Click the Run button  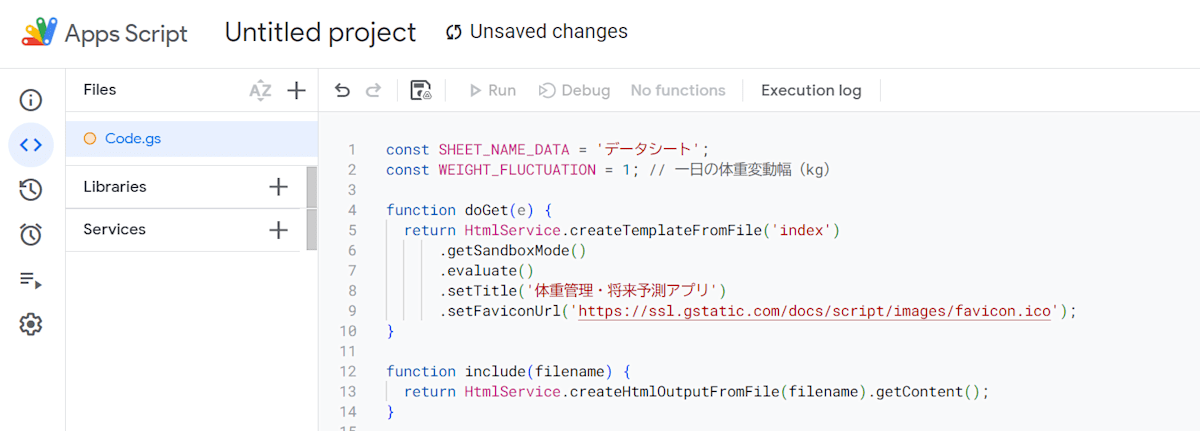point(493,91)
